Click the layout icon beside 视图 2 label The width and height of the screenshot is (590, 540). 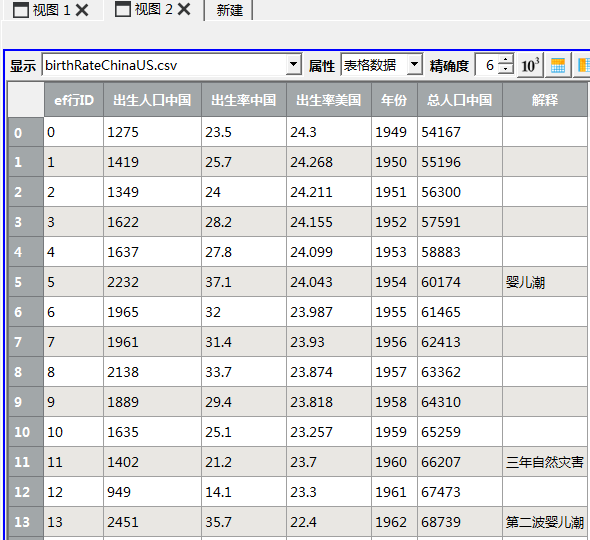tap(123, 9)
